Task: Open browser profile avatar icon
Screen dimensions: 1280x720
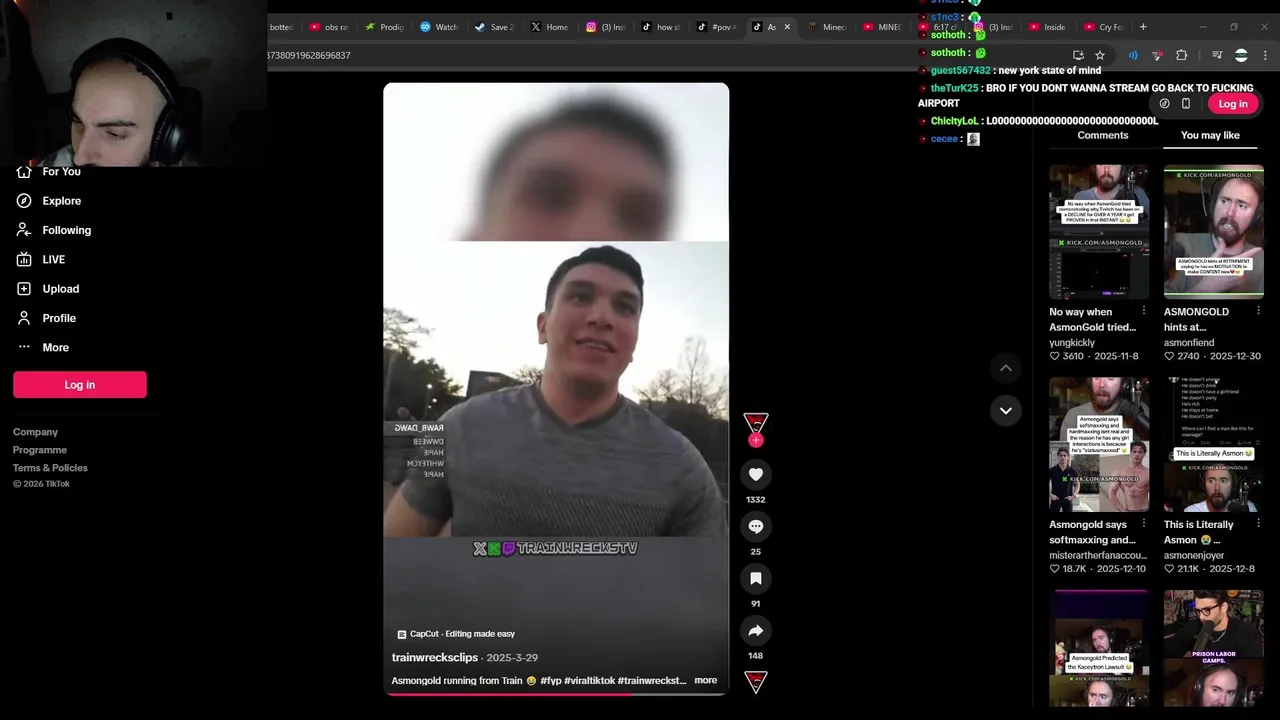Action: tap(1241, 55)
